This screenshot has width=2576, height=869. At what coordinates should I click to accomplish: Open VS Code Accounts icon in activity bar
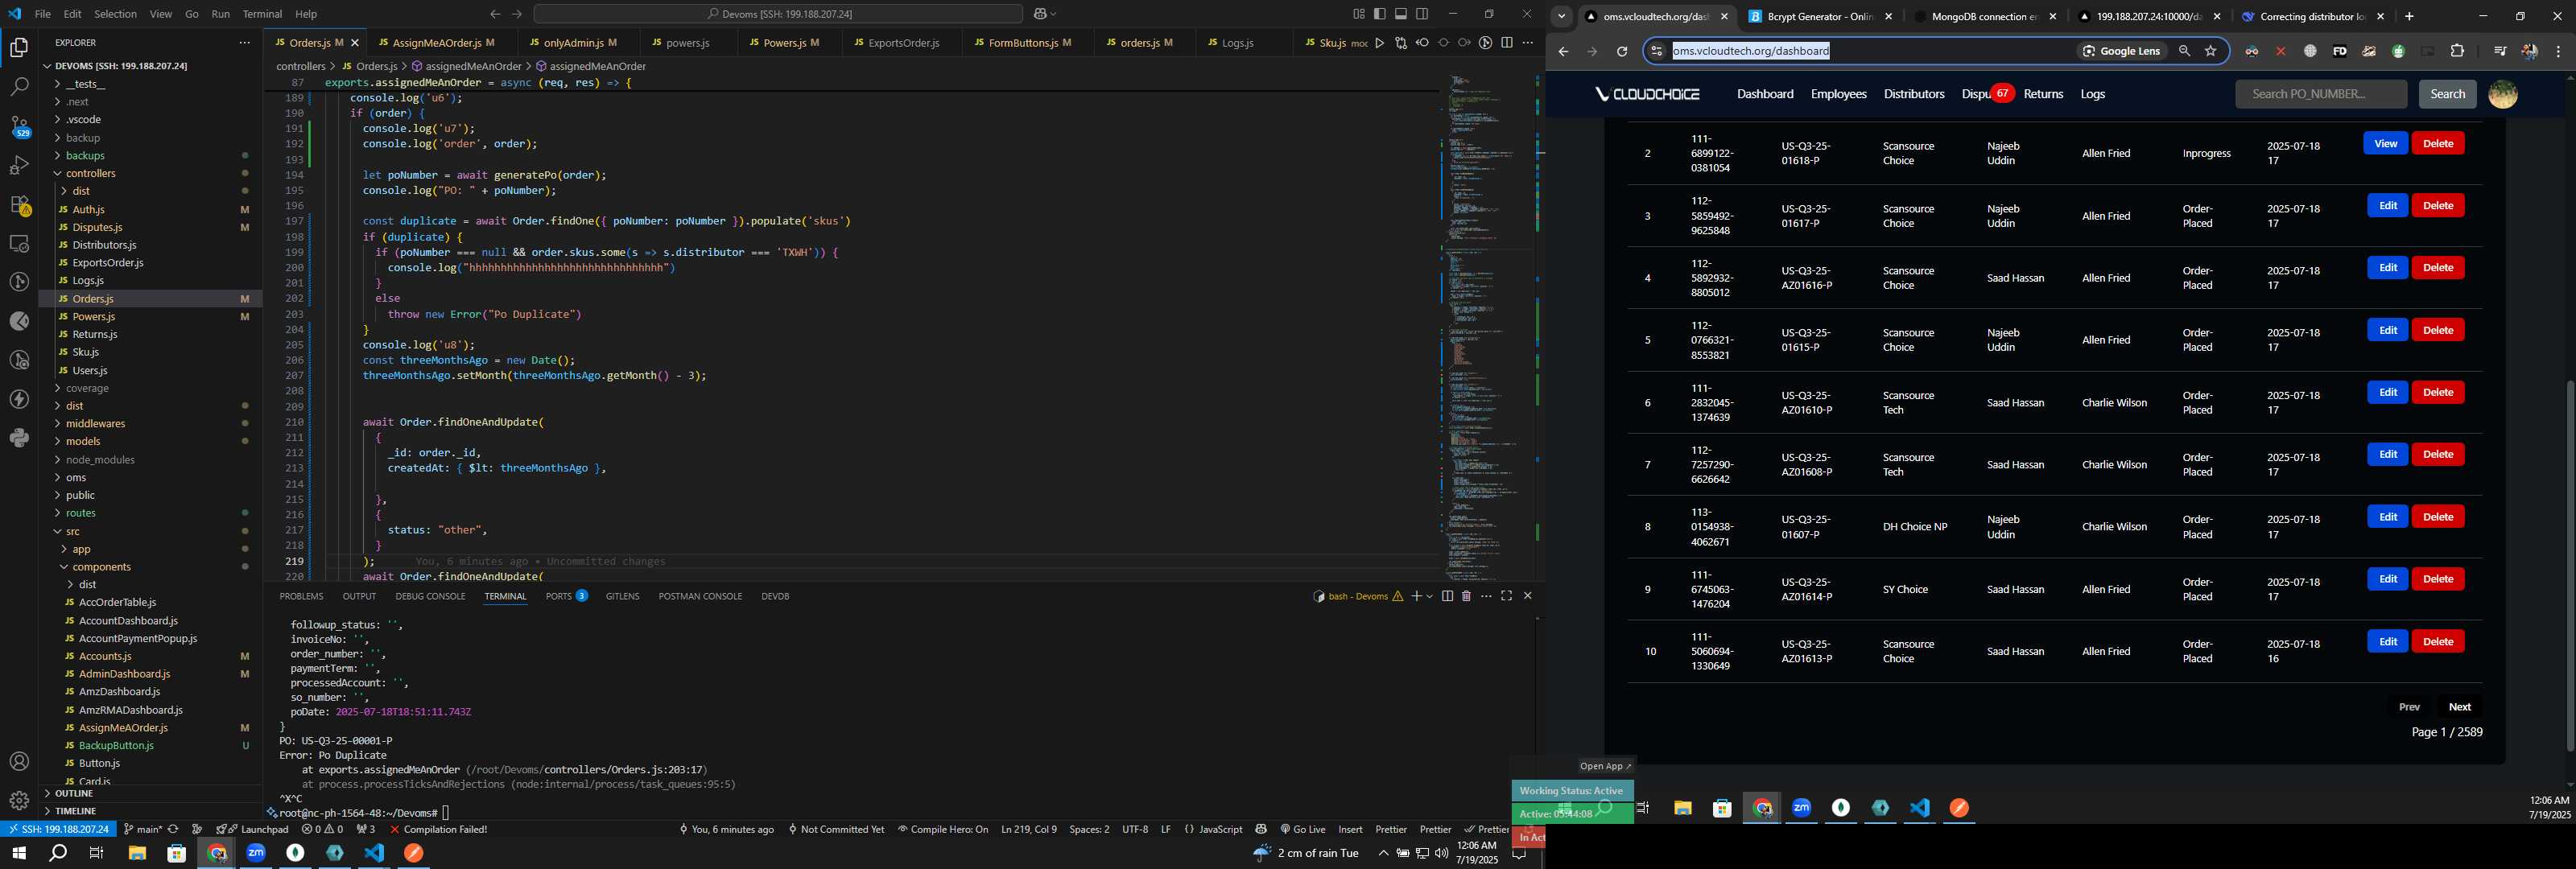(19, 762)
